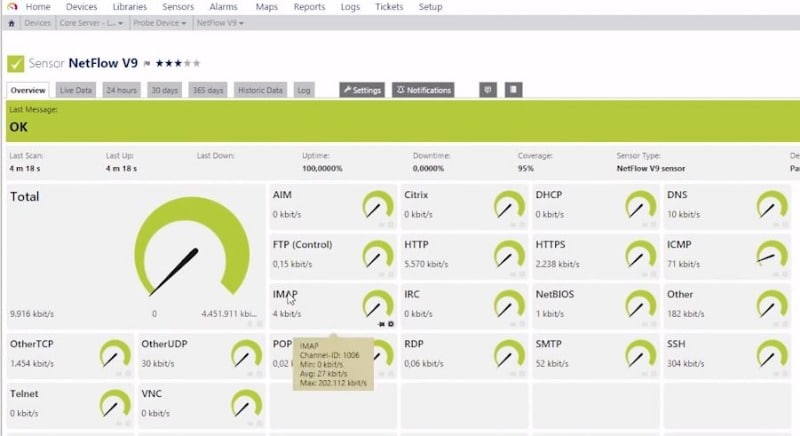Image resolution: width=800 pixels, height=436 pixels.
Task: Switch to the Log tab
Action: click(304, 90)
